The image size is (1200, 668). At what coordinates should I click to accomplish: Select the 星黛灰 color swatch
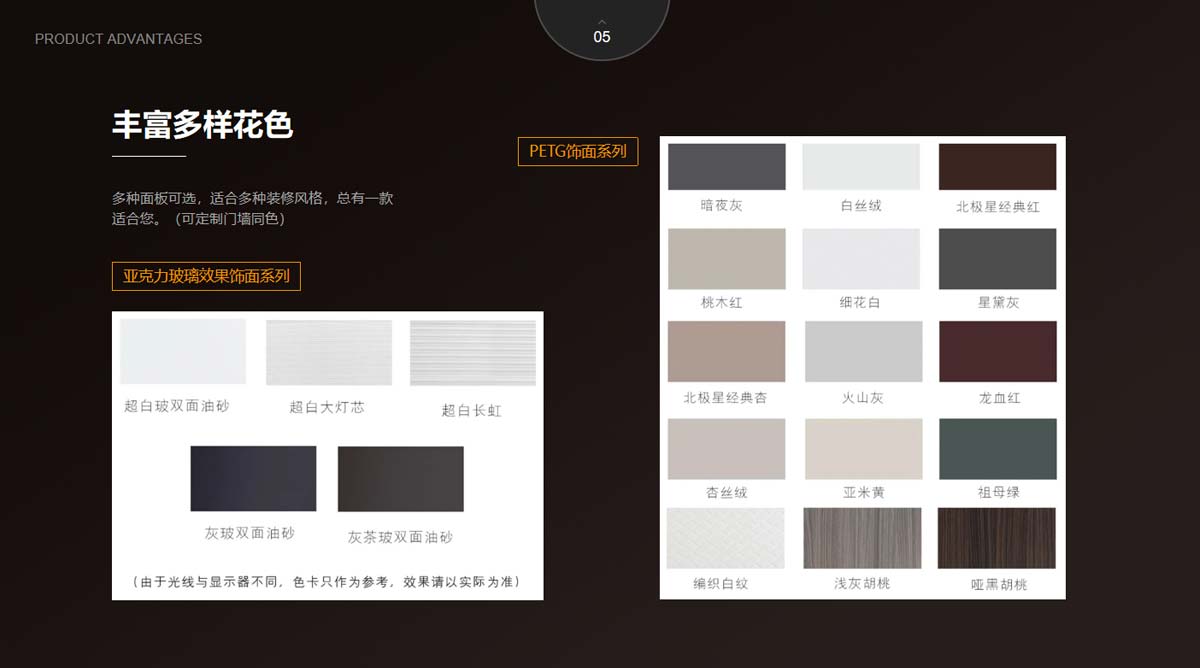[997, 259]
